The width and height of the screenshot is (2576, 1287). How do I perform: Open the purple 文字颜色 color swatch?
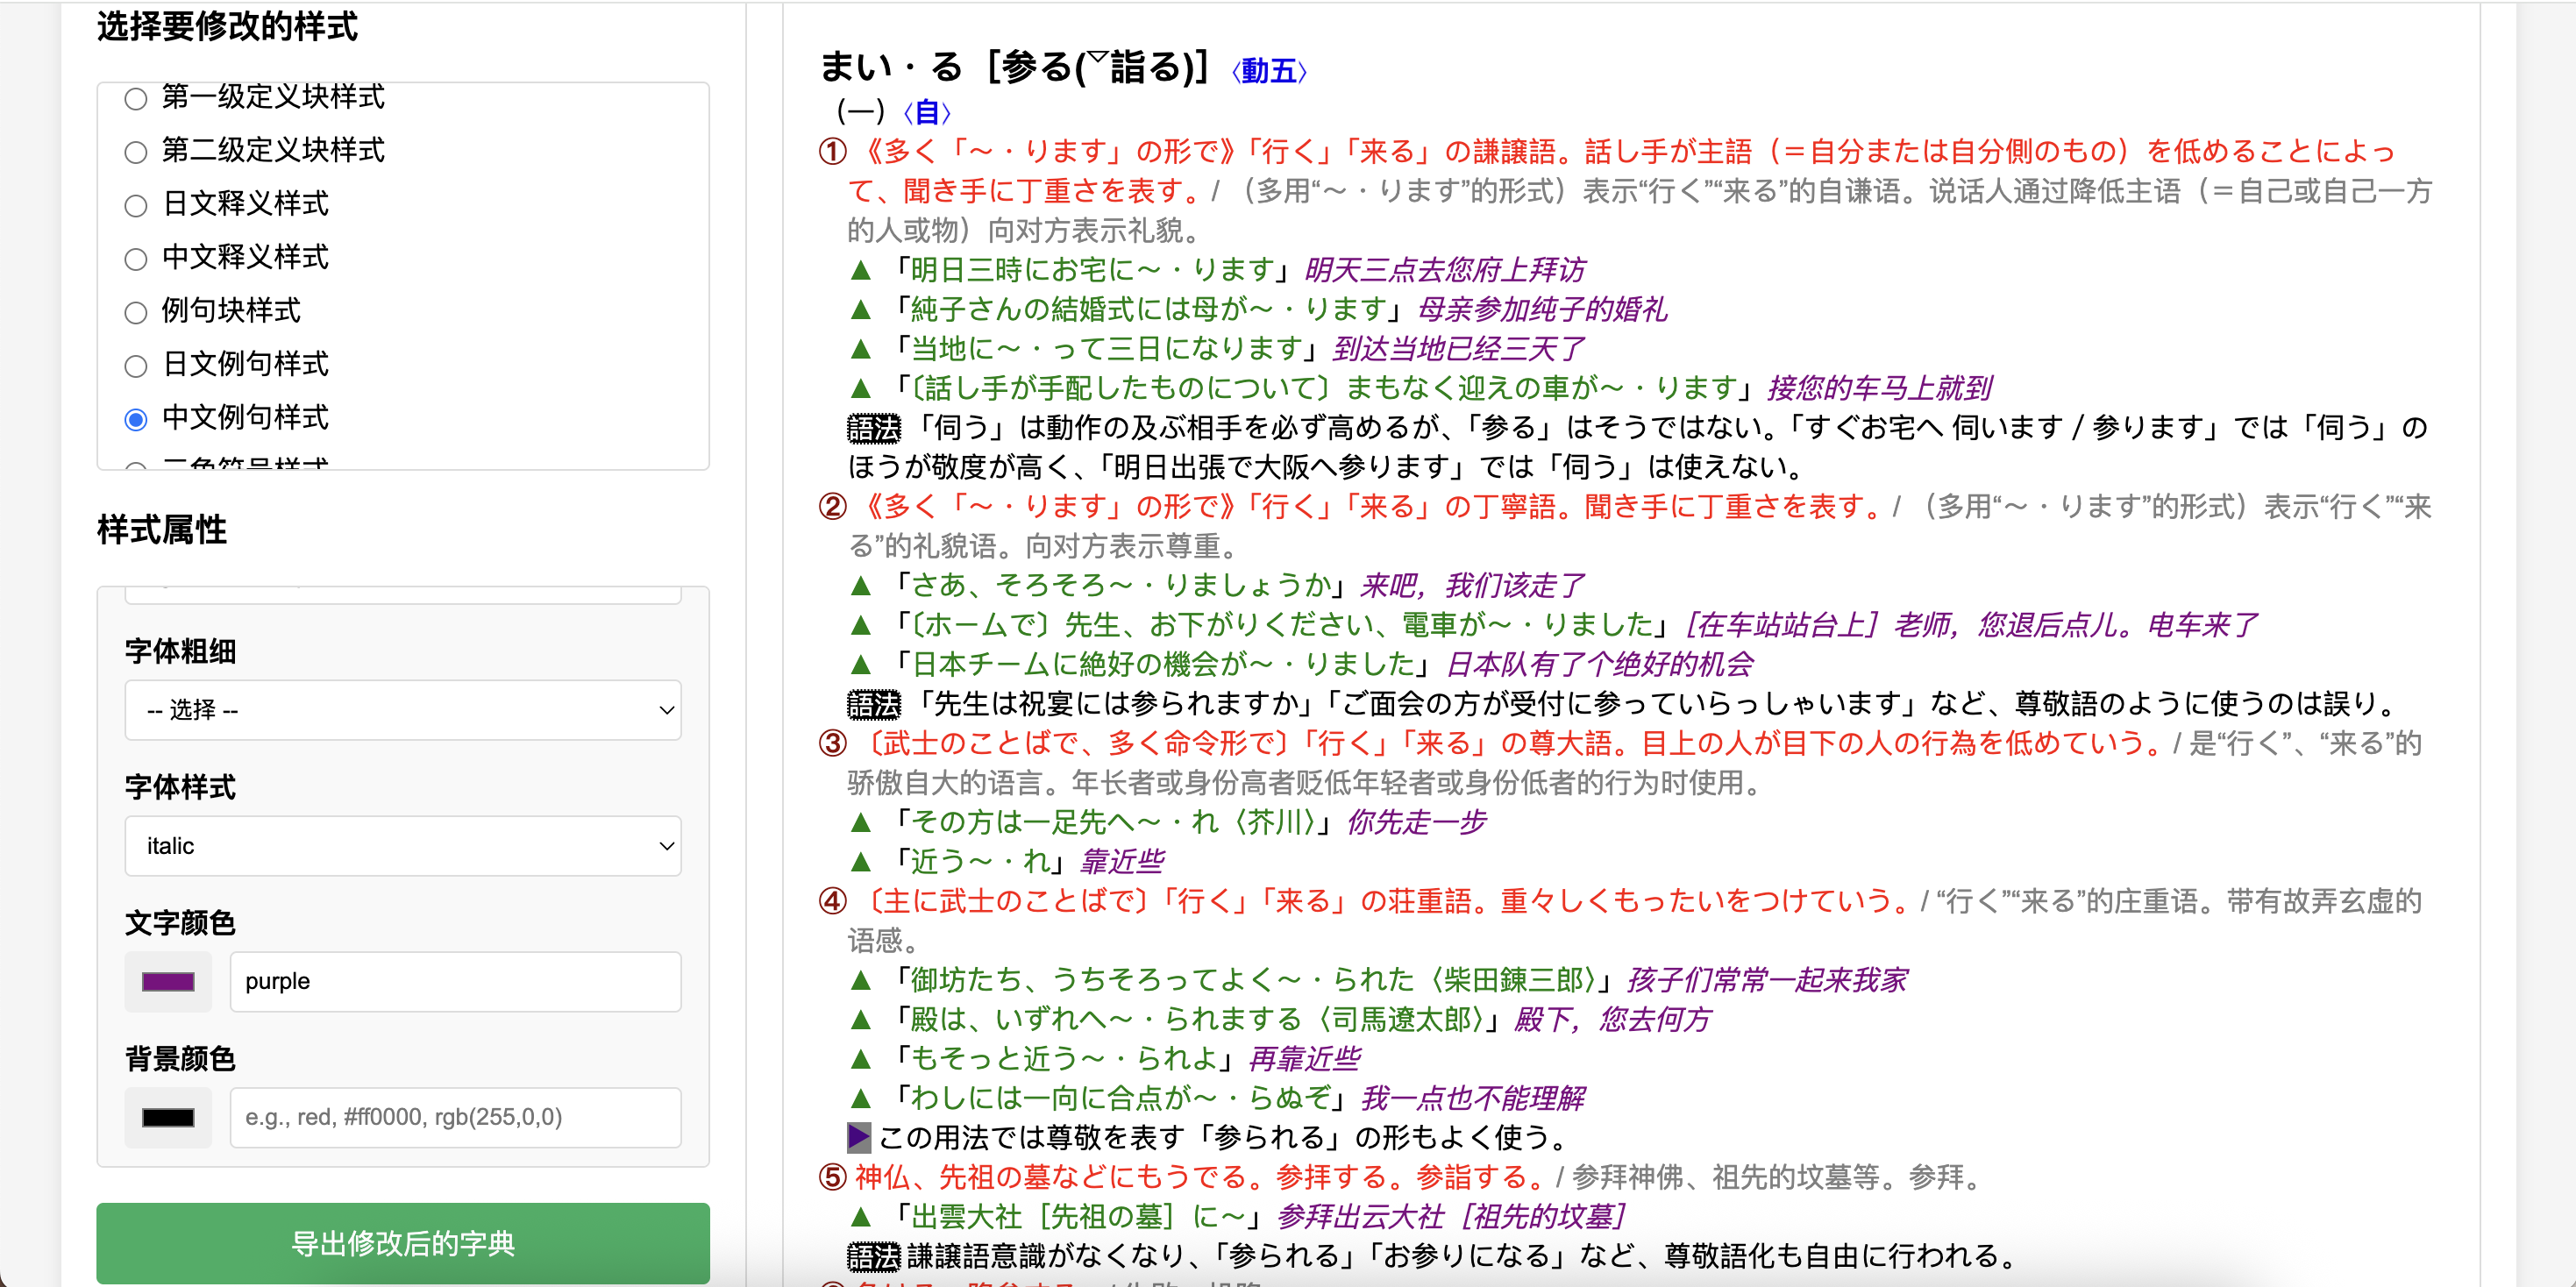(x=168, y=982)
